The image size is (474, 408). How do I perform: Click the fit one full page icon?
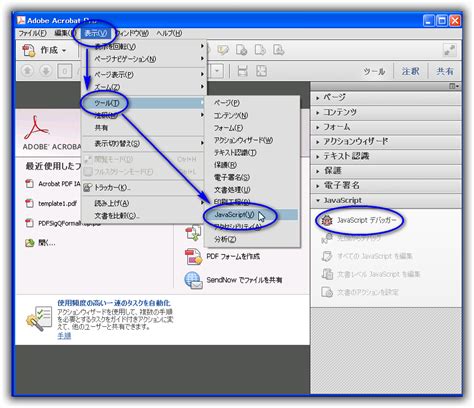(x=261, y=71)
